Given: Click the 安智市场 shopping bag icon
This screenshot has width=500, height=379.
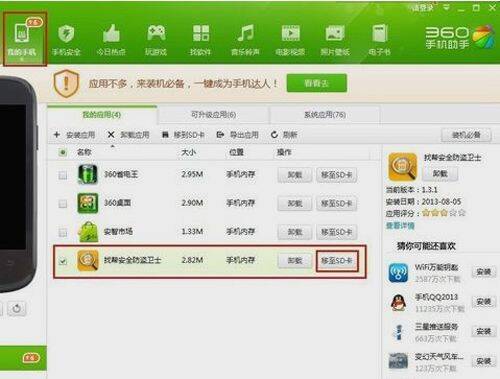Looking at the screenshot, I should 88,231.
